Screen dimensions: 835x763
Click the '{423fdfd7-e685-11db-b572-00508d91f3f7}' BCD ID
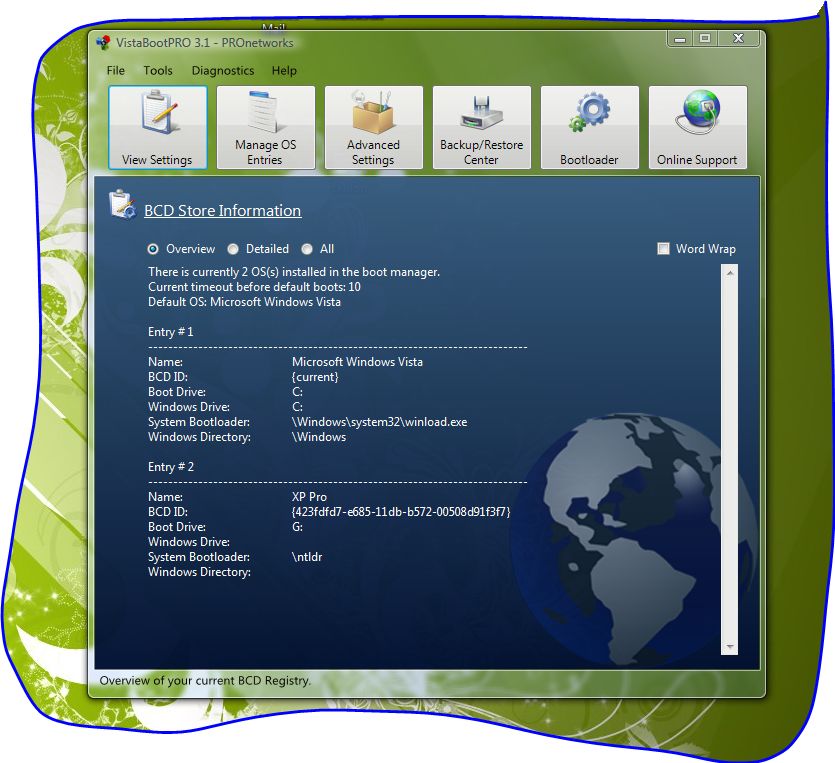tap(401, 512)
